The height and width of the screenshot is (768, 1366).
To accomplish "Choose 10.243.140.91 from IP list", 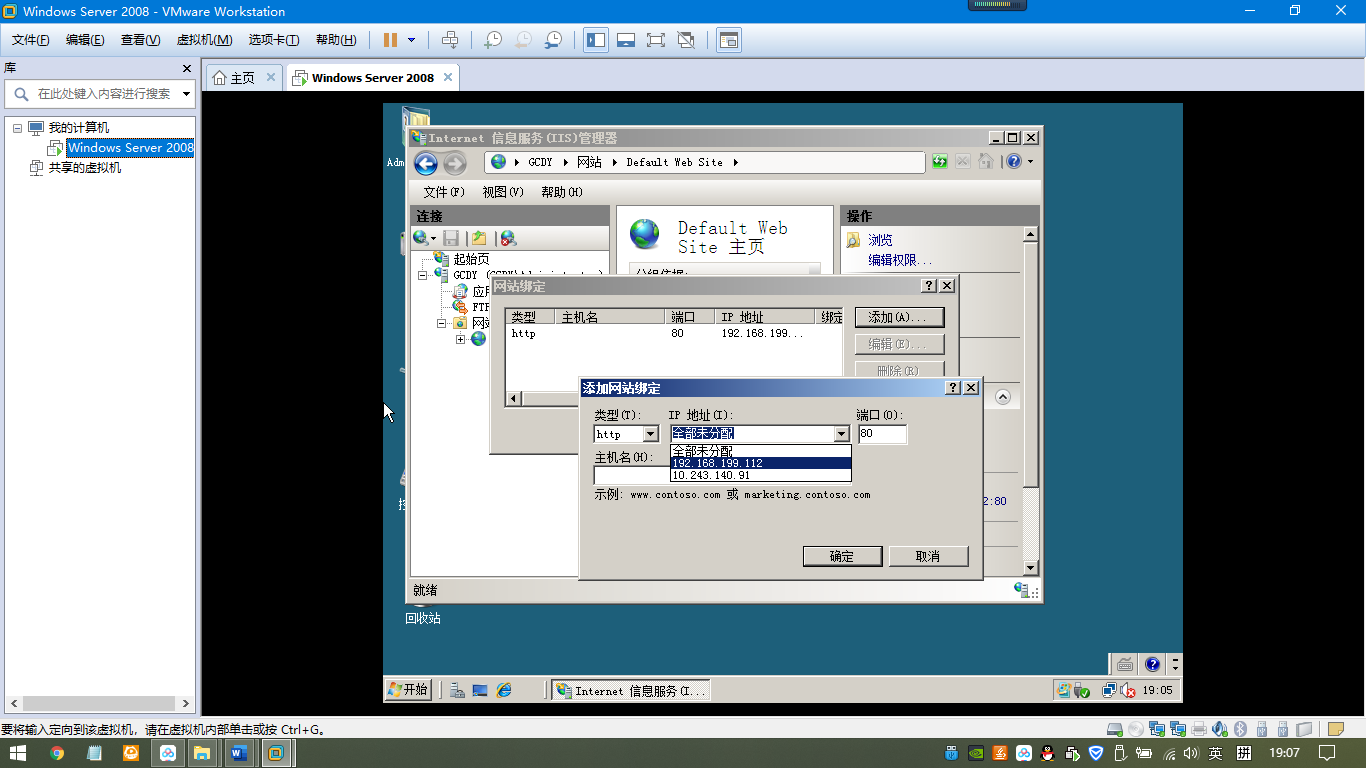I will 760,476.
